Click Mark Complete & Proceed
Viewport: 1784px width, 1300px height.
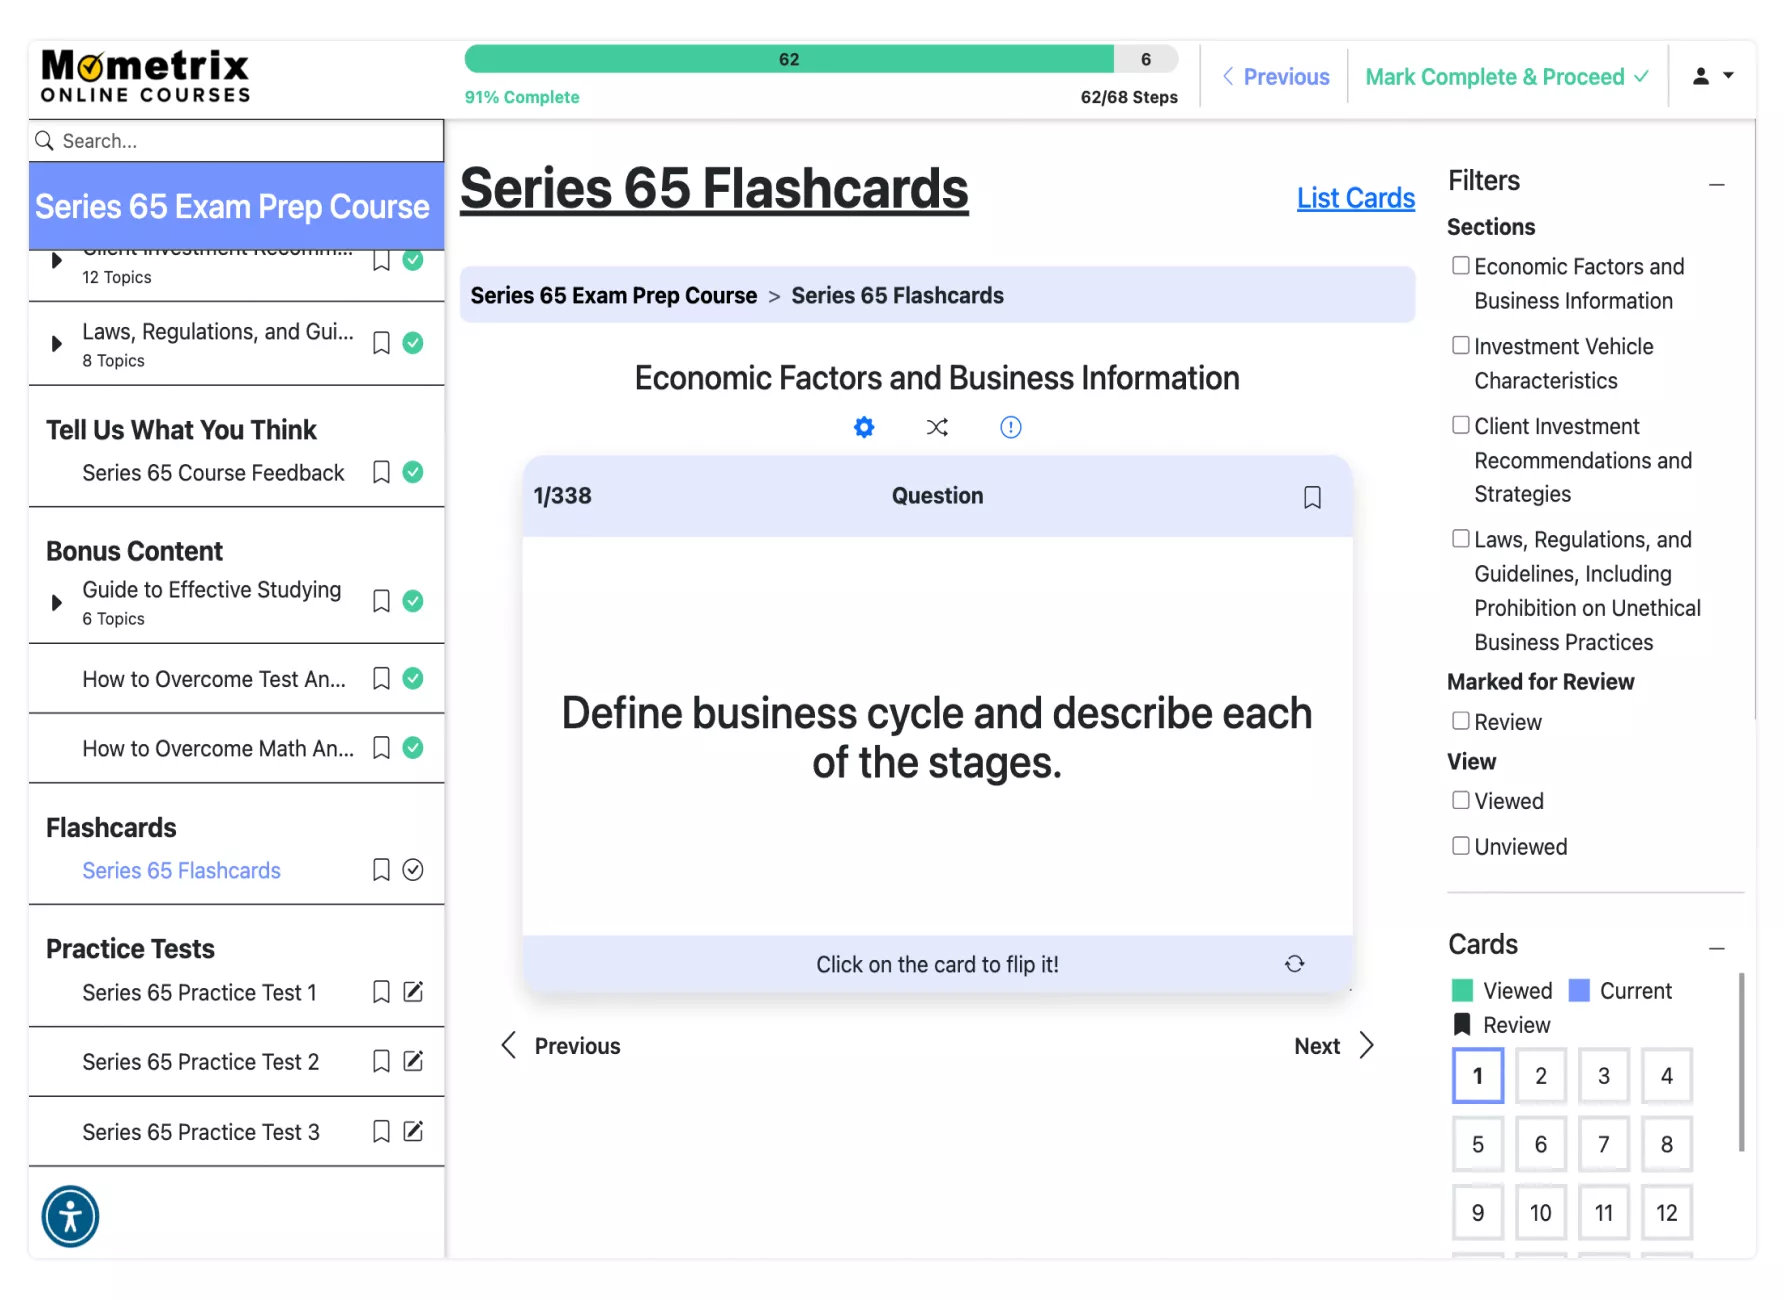tap(1506, 77)
